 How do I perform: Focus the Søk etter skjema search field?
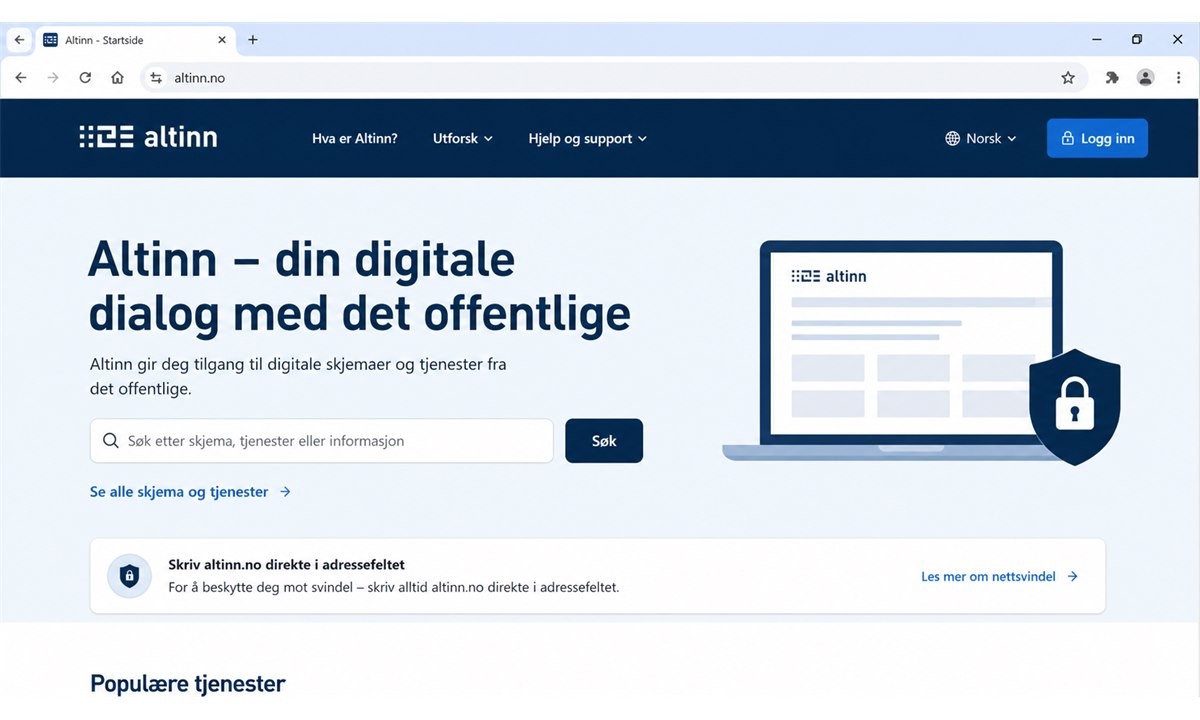click(321, 441)
